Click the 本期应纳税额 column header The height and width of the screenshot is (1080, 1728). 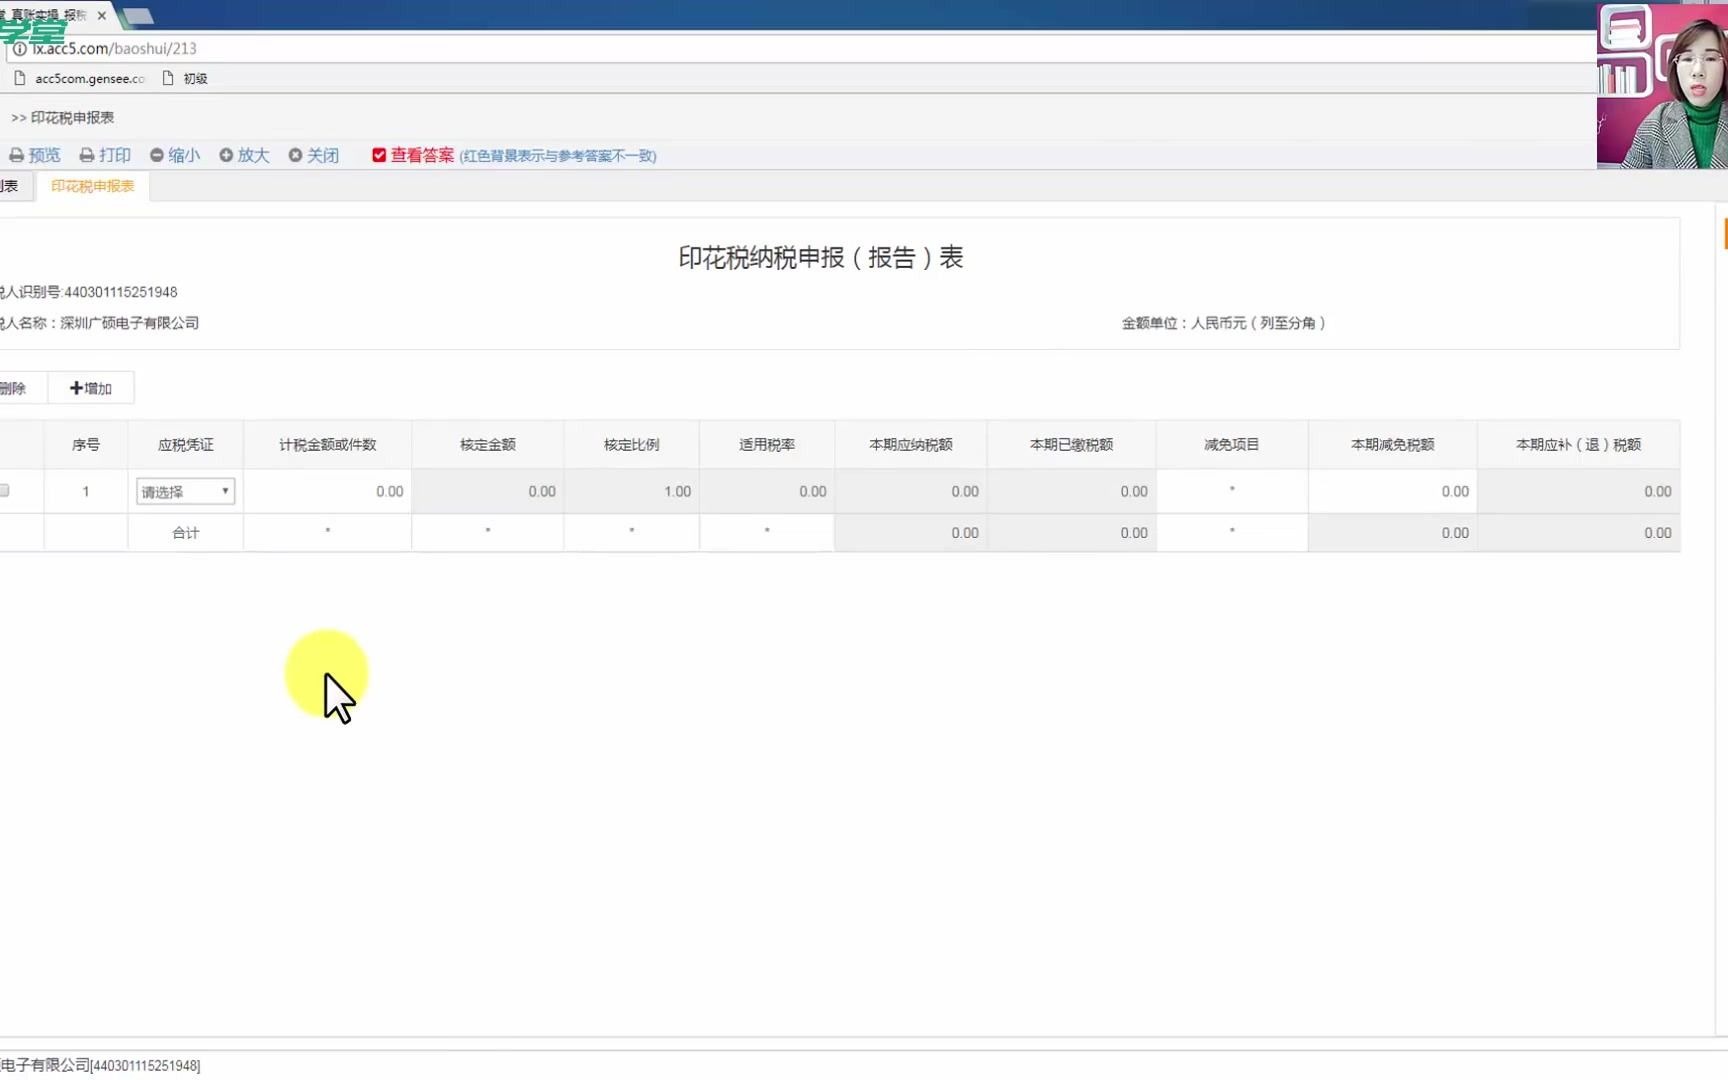click(x=911, y=445)
